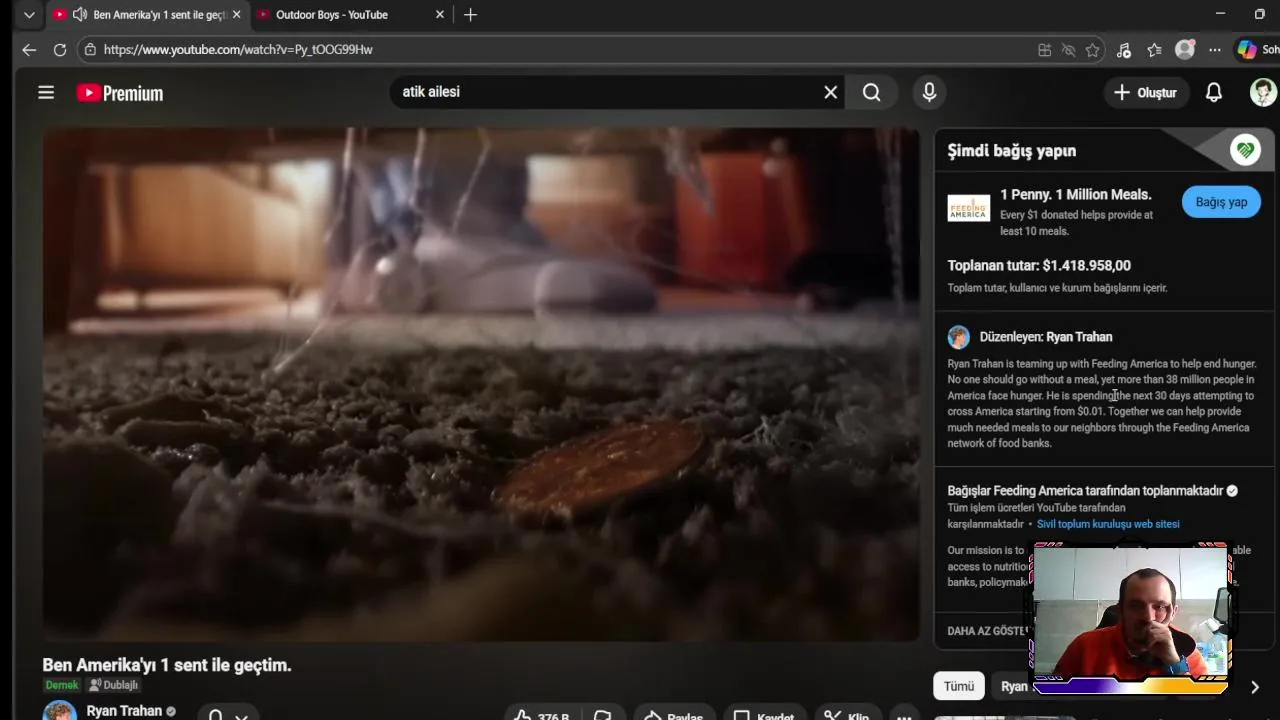The image size is (1280, 720).
Task: Open the favorites list icon
Action: point(1154,50)
